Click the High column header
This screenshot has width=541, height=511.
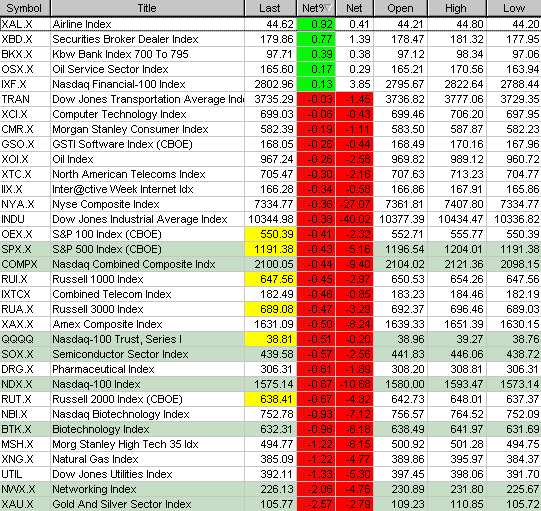456,8
